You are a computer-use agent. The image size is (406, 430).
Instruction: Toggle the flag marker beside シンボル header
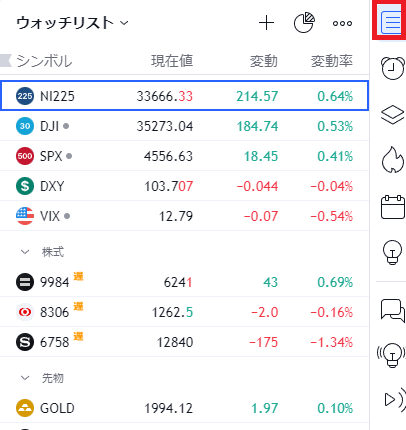pyautogui.click(x=6, y=60)
